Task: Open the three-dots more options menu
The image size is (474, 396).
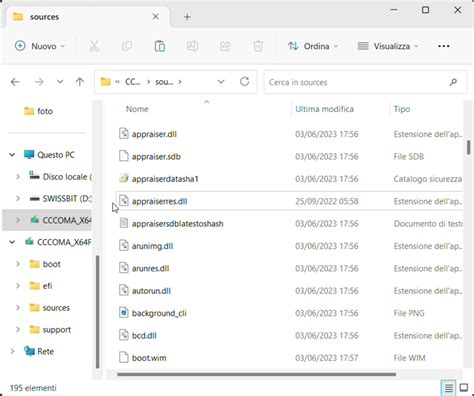Action: (444, 46)
